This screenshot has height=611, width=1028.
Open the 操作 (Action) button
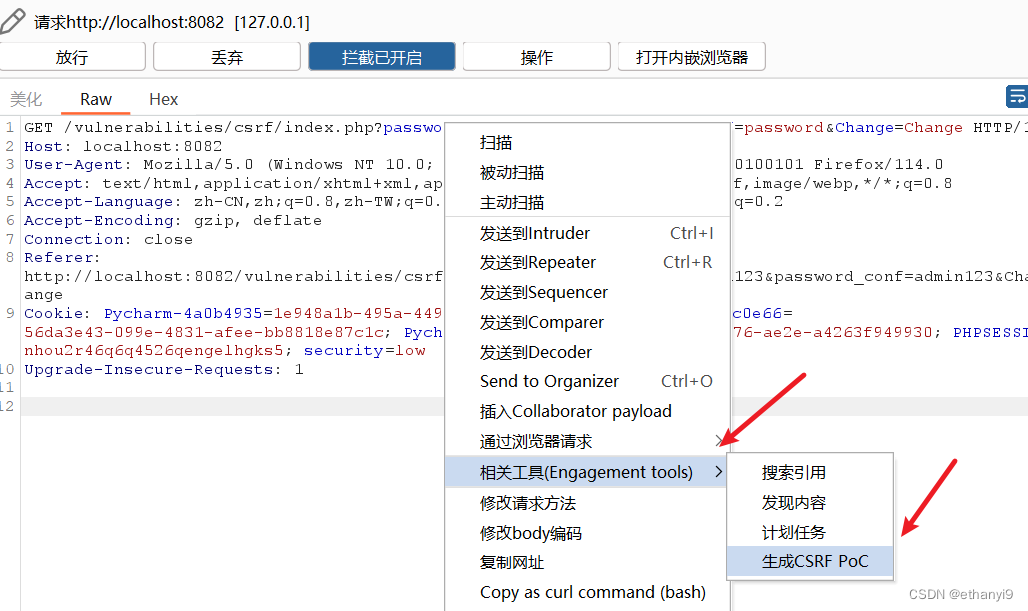point(536,57)
